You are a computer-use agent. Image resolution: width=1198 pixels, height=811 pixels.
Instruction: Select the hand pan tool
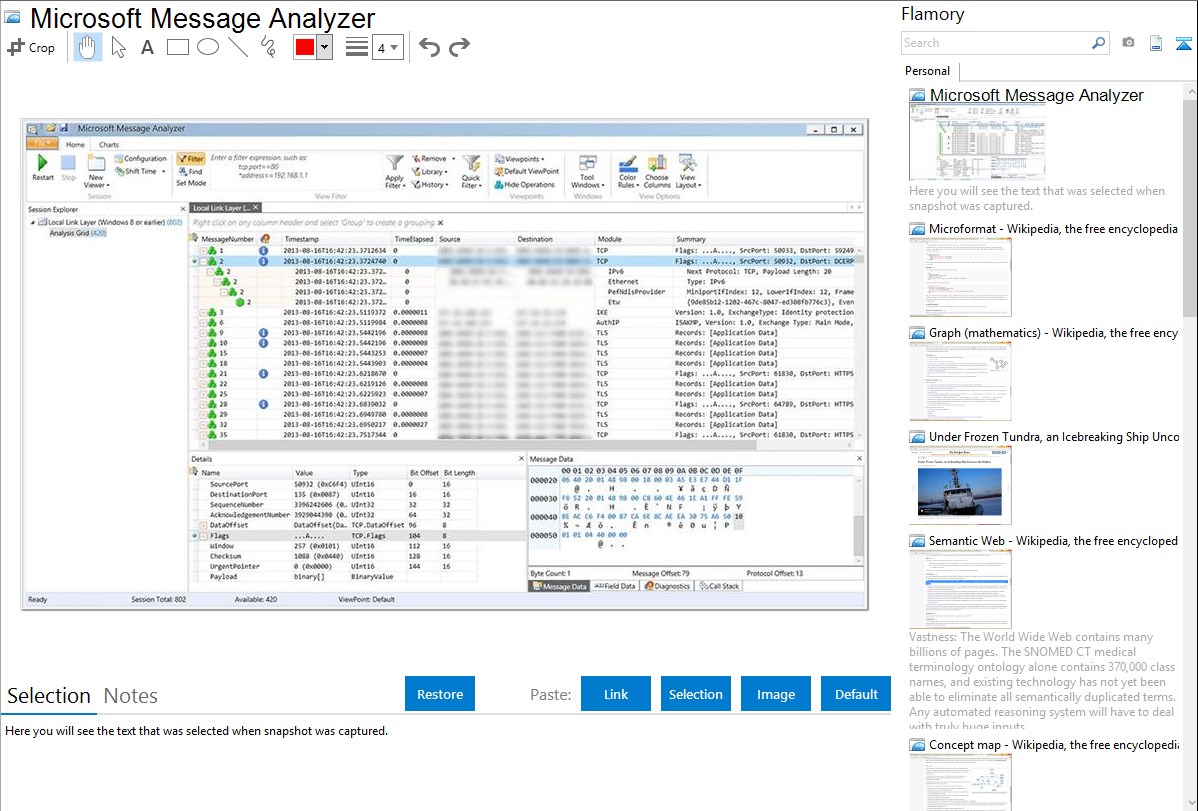pos(87,47)
